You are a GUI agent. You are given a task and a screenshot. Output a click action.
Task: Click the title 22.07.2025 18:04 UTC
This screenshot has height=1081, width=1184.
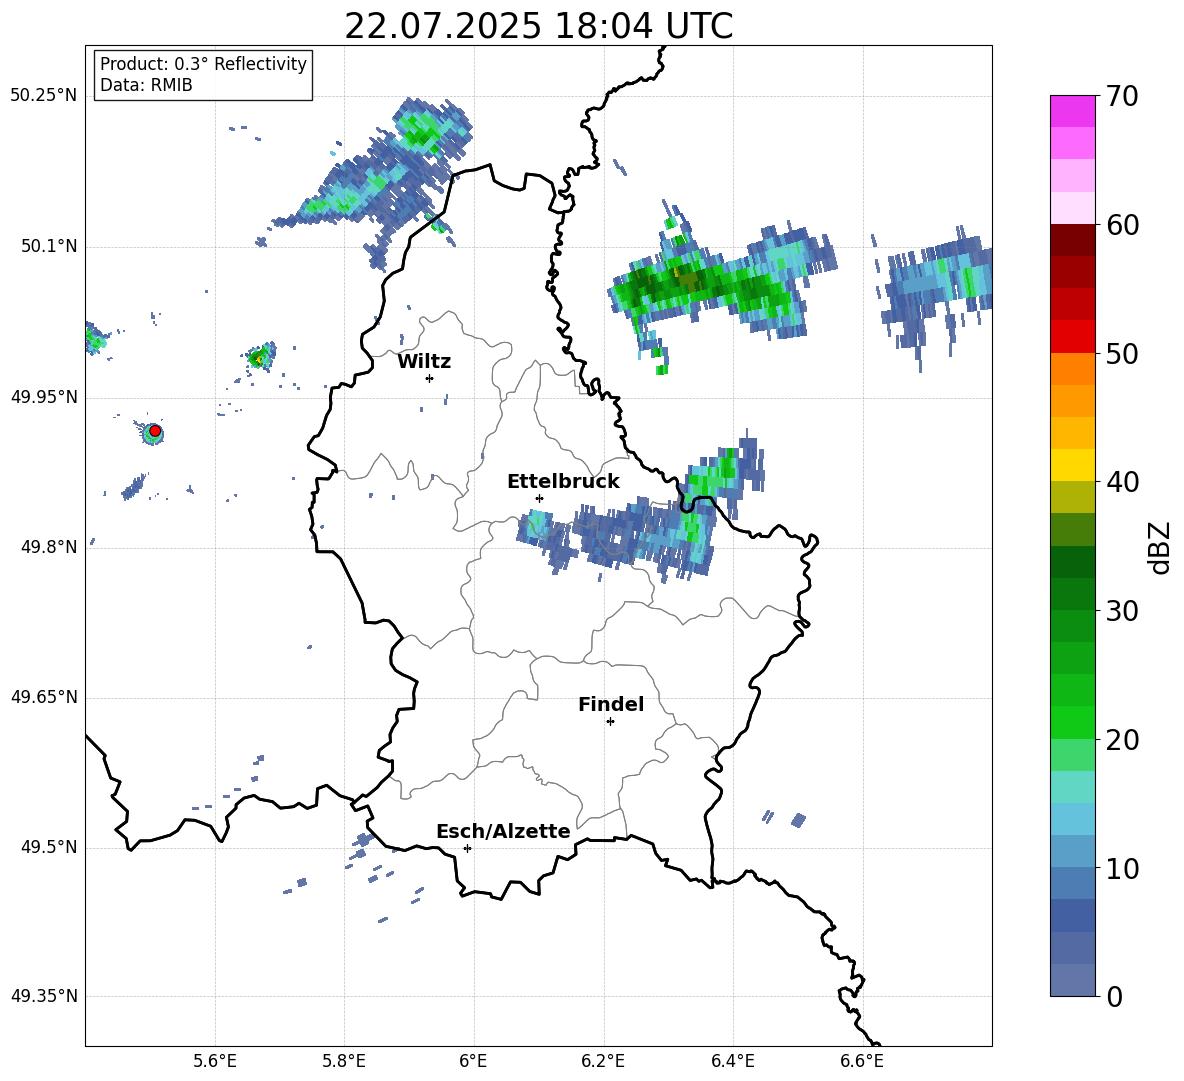point(538,26)
